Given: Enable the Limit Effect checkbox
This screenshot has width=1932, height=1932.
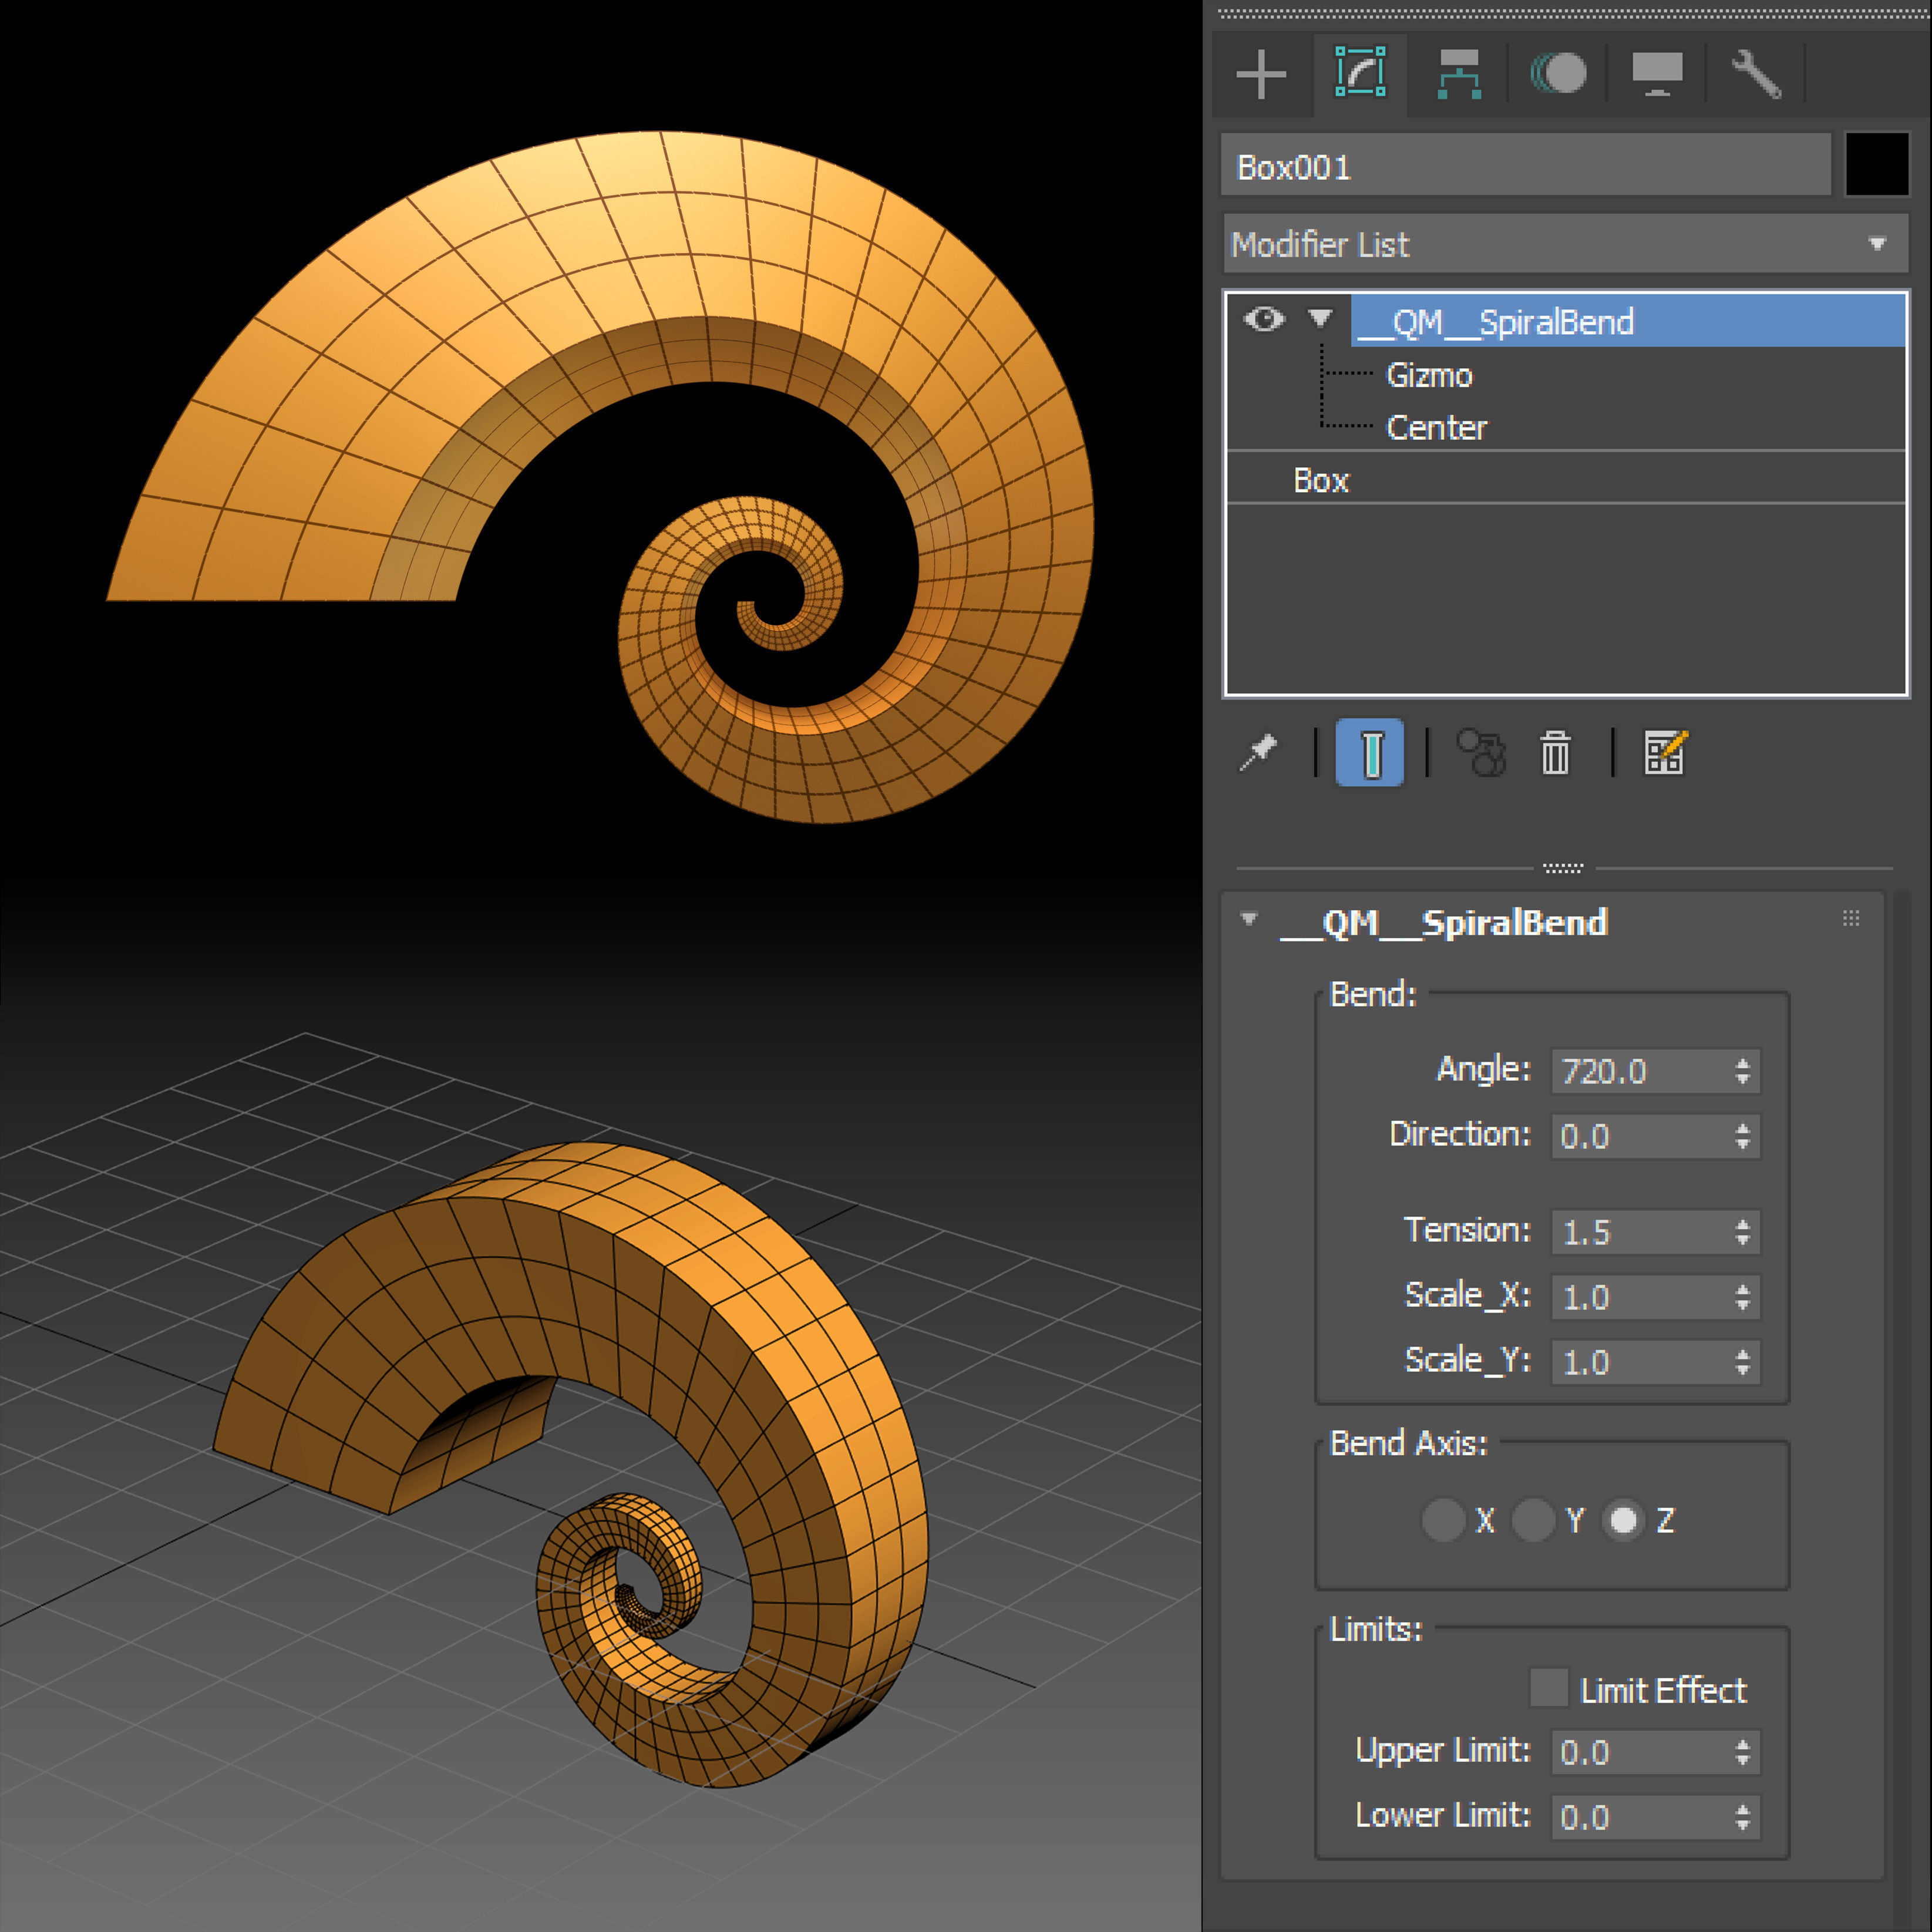Looking at the screenshot, I should 1549,1688.
